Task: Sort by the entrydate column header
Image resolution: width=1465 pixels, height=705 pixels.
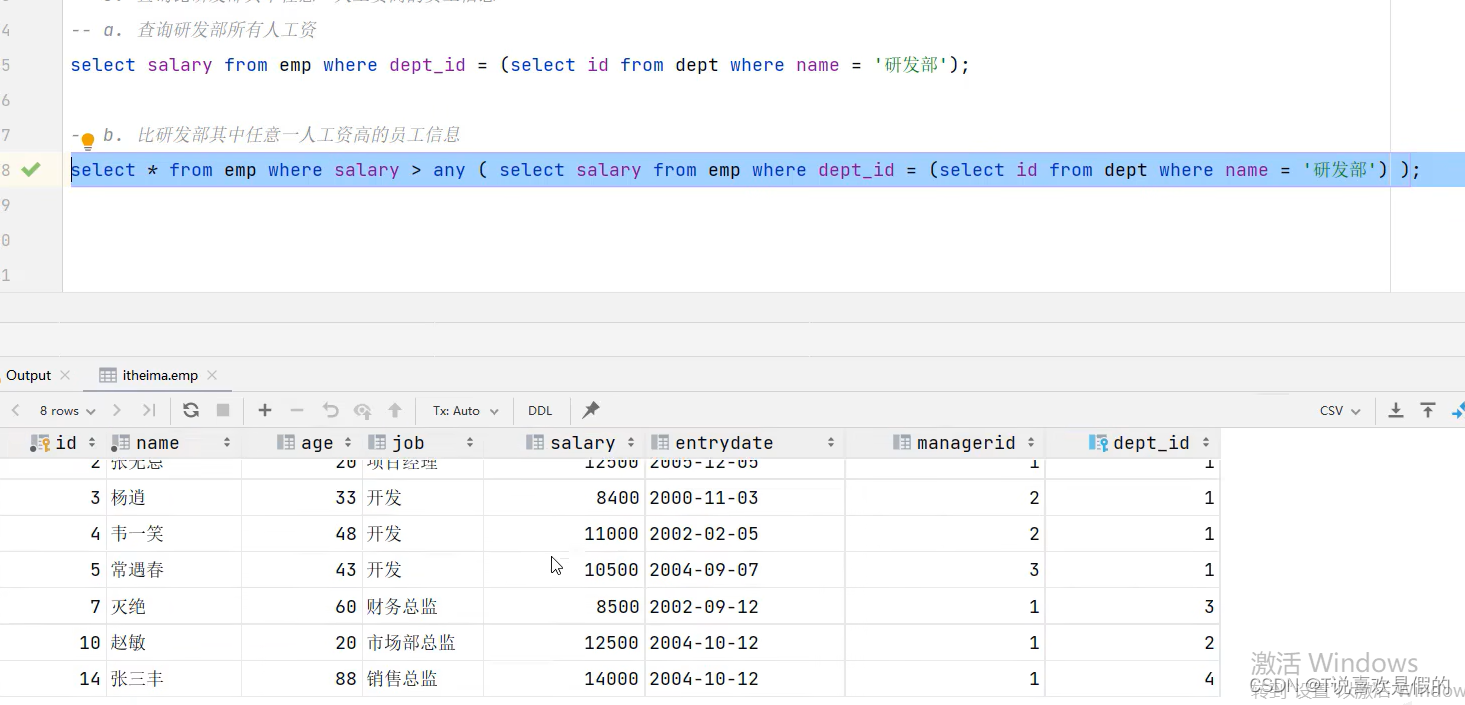Action: point(745,442)
